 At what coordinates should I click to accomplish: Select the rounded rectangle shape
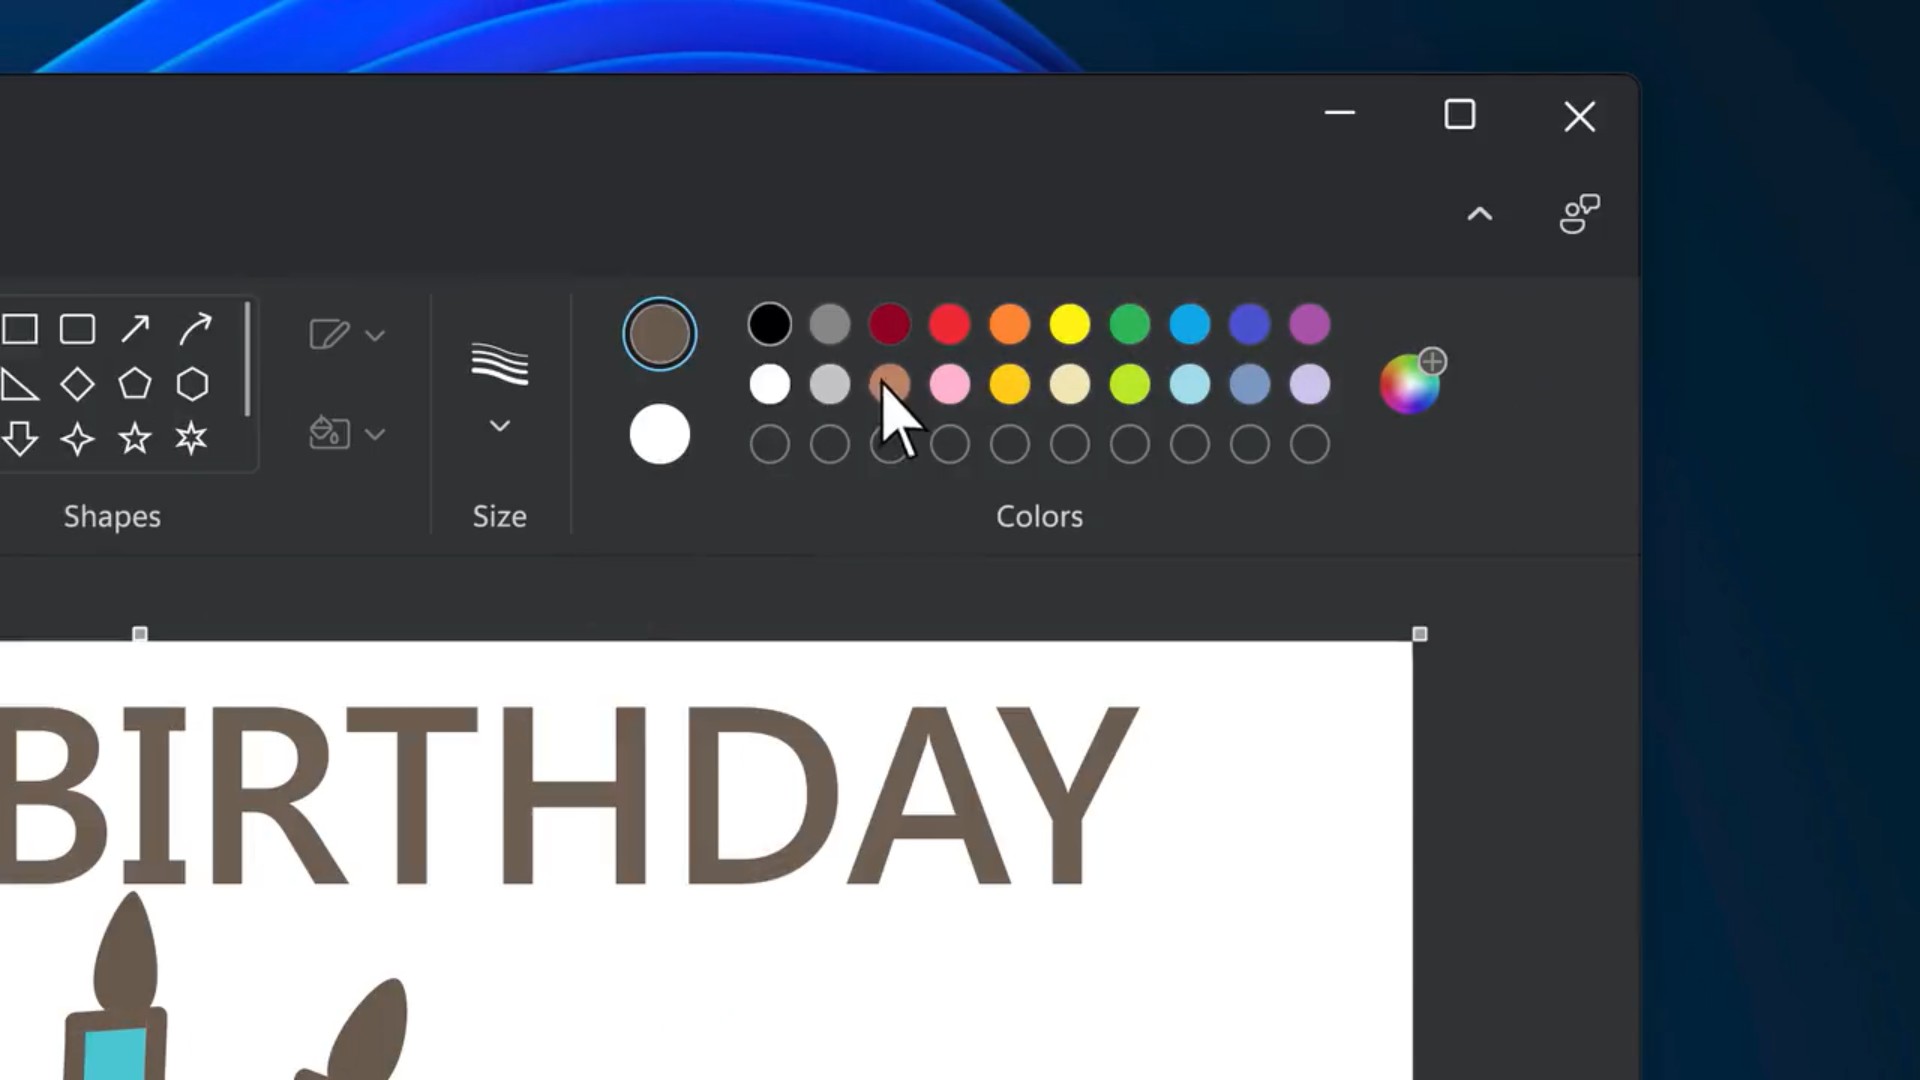(x=77, y=329)
